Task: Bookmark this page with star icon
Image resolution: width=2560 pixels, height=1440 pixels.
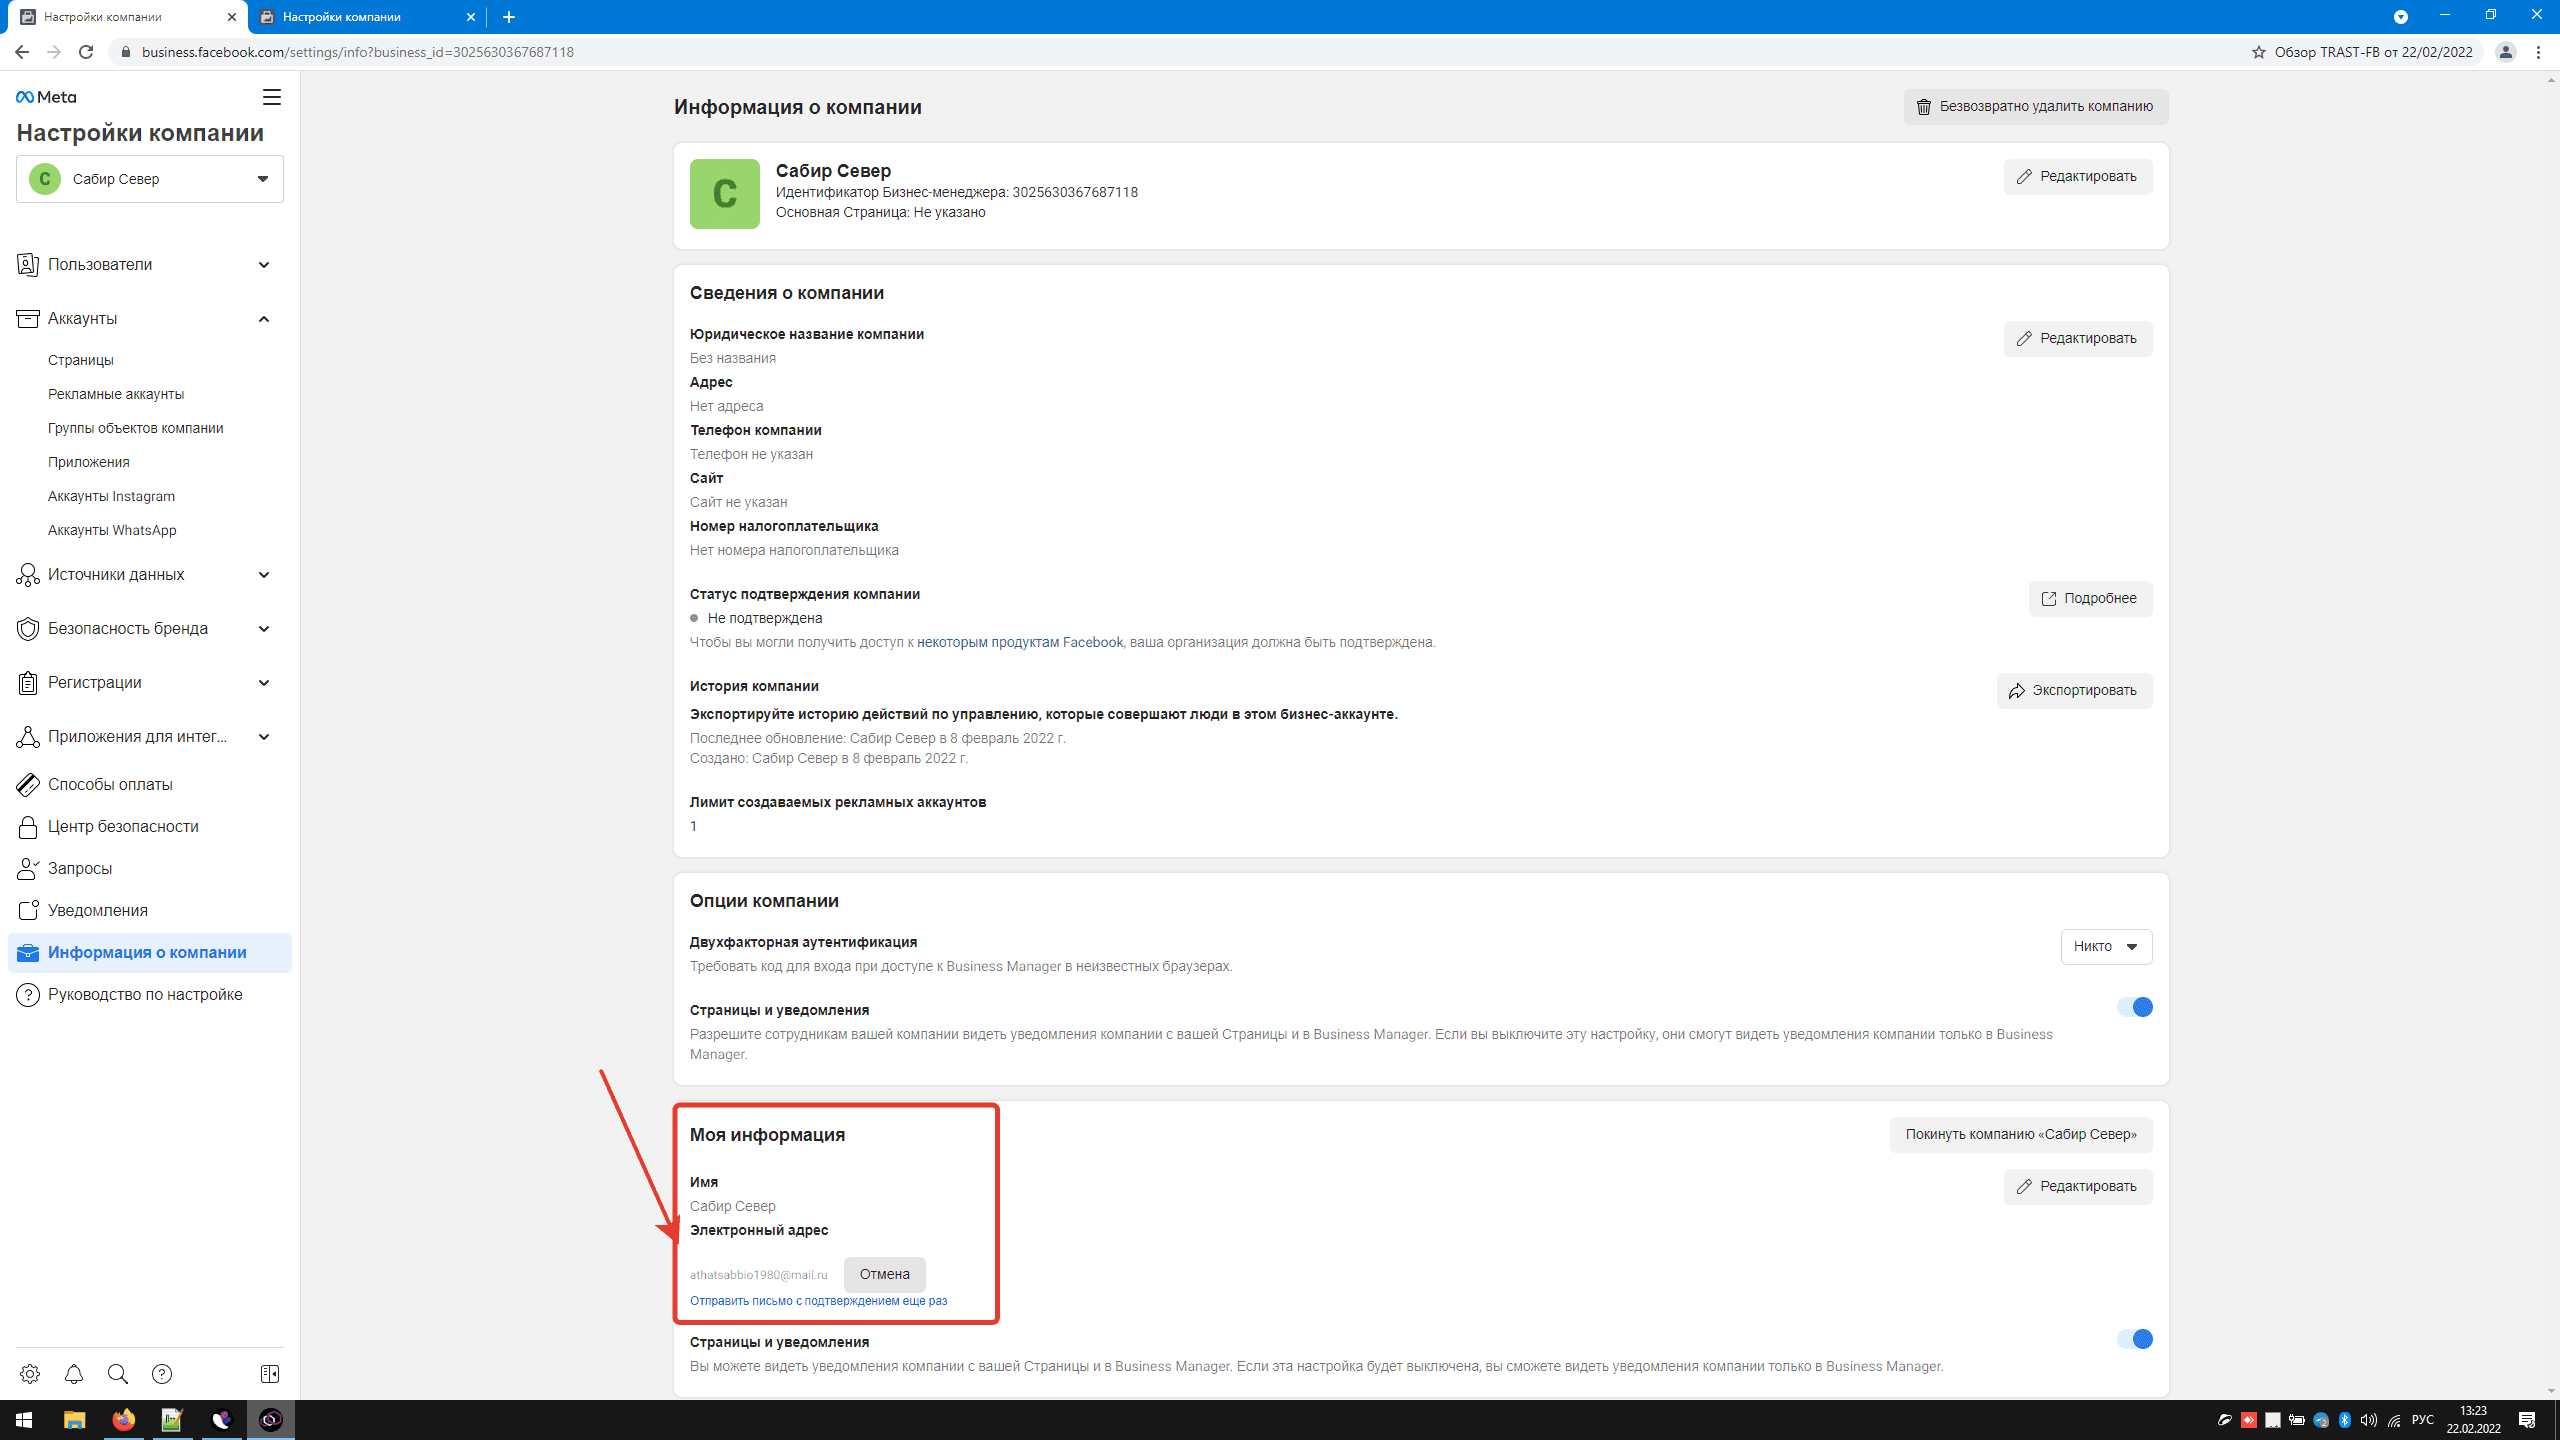Action: point(2259,52)
